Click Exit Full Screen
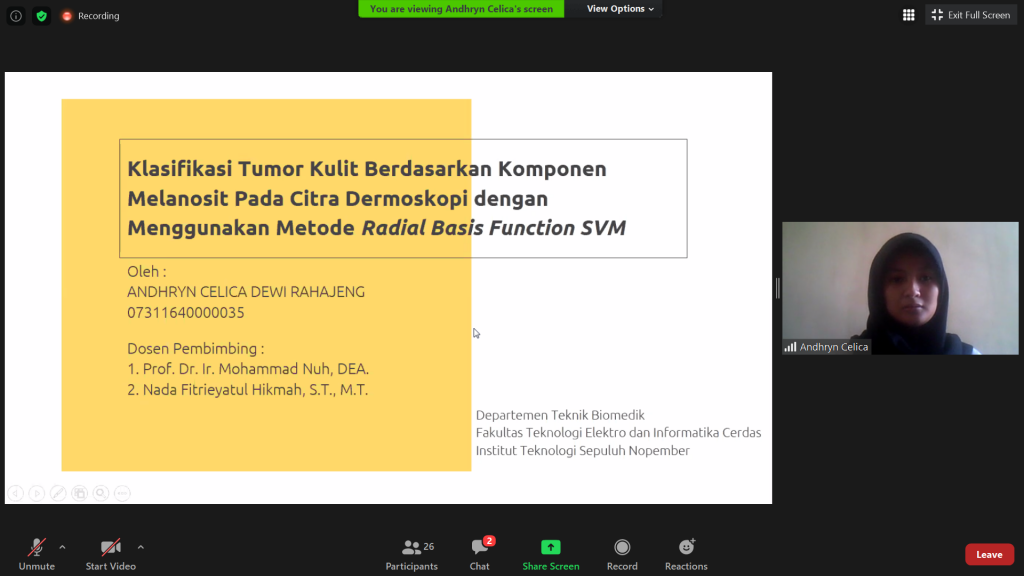Viewport: 1024px width, 576px height. (x=972, y=15)
